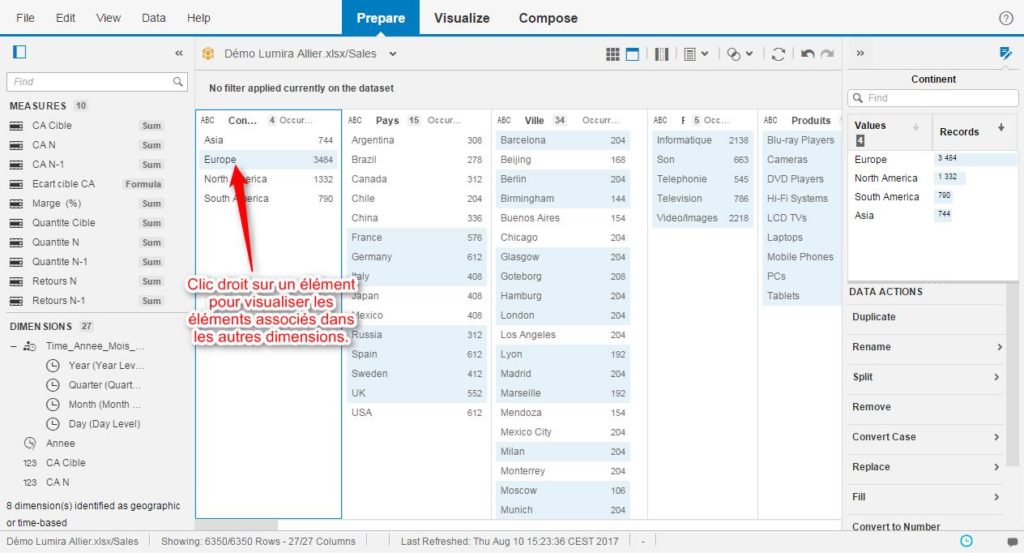Click the redo arrow icon

coord(827,54)
